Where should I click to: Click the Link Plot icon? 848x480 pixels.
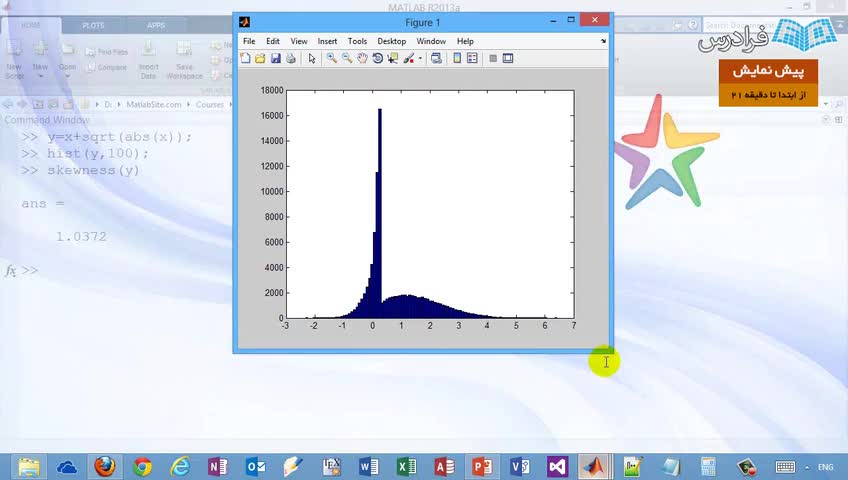436,58
